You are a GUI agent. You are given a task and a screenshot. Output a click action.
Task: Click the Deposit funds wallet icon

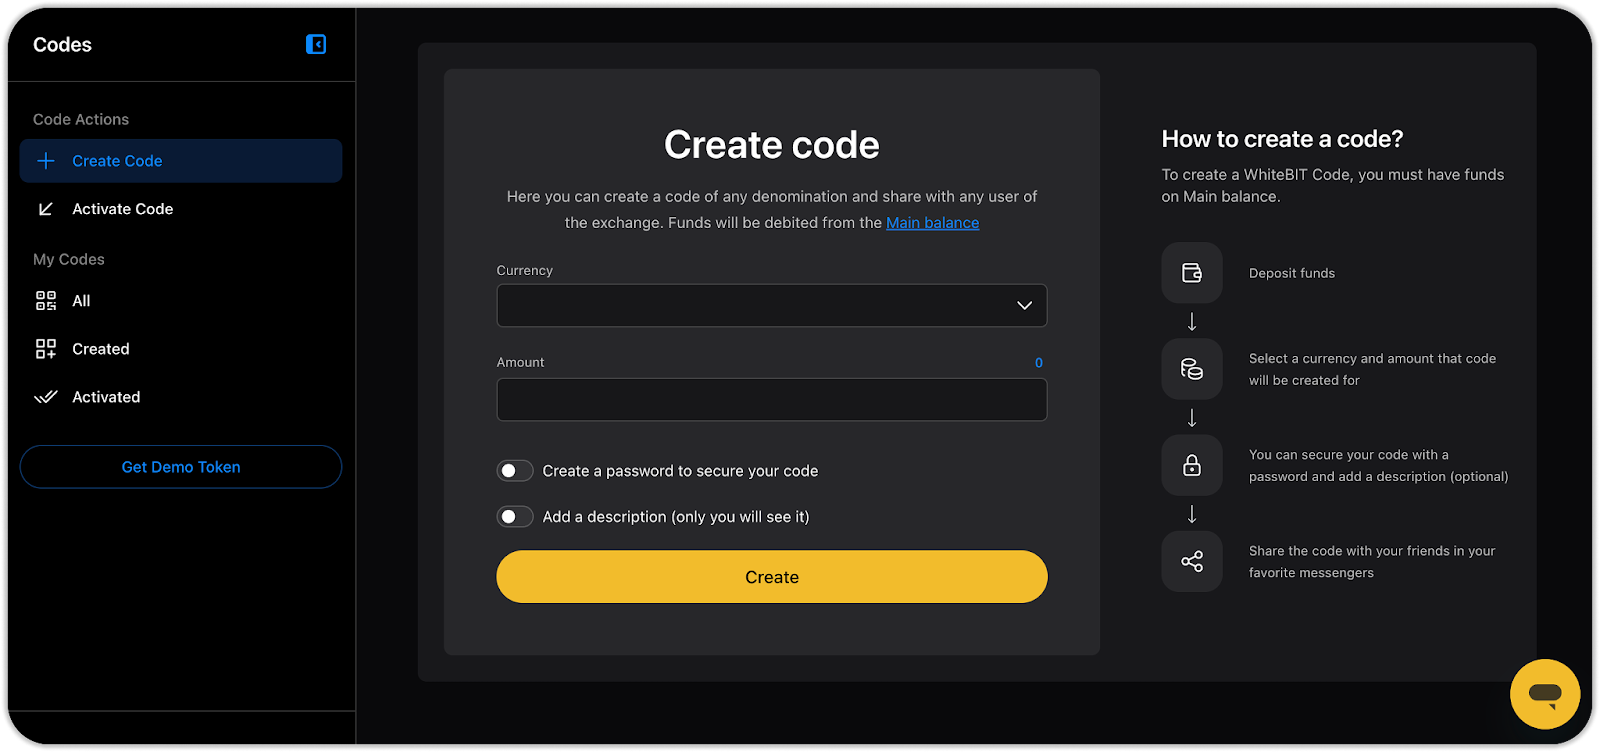[1192, 273]
